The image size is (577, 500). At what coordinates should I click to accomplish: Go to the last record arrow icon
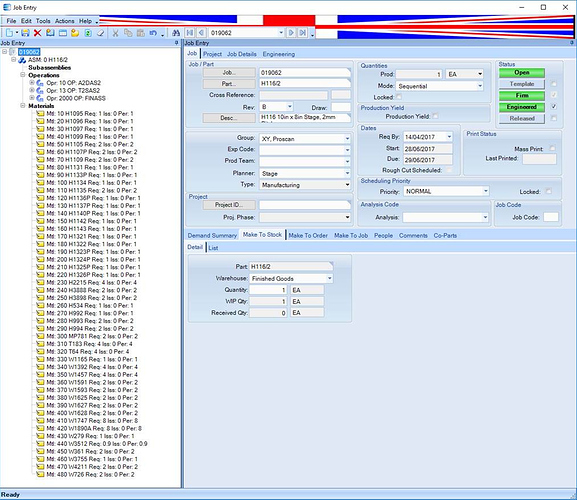pyautogui.click(x=302, y=33)
